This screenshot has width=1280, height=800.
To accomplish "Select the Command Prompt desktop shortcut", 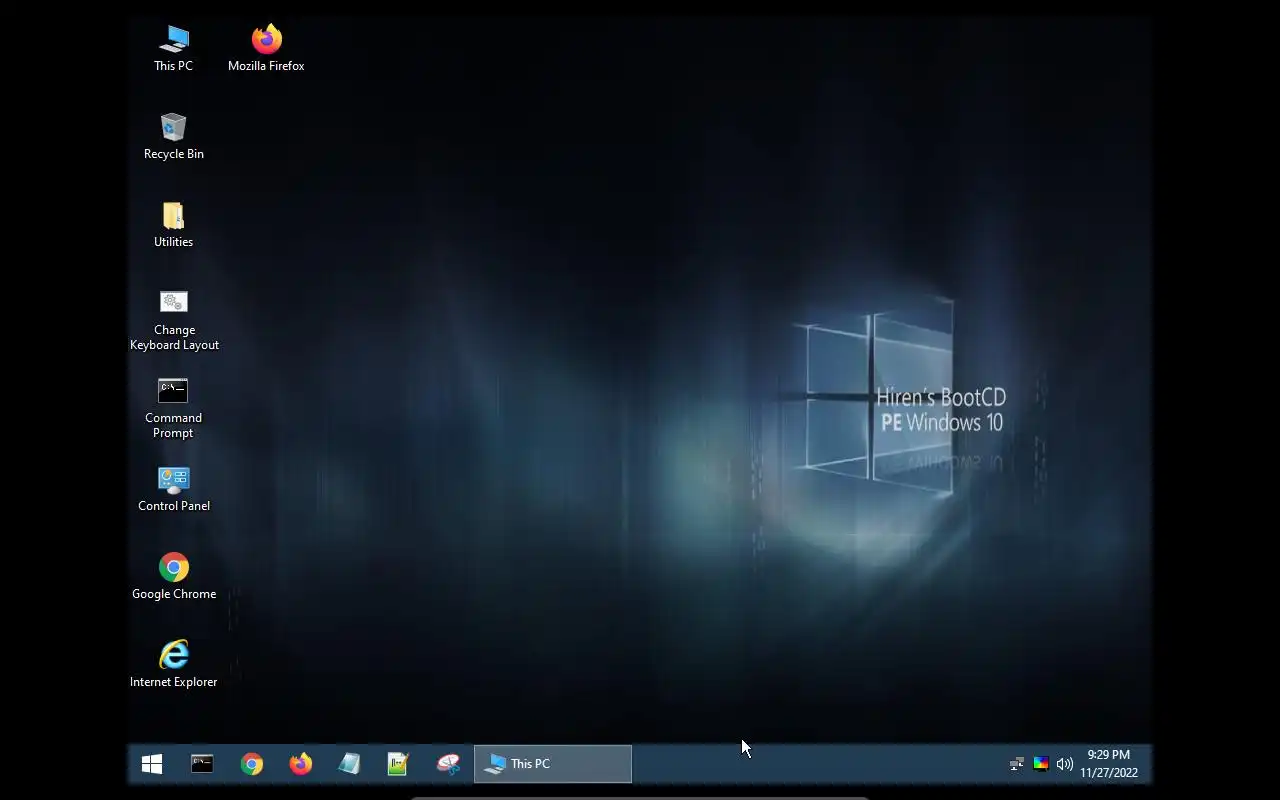I will coord(173,408).
